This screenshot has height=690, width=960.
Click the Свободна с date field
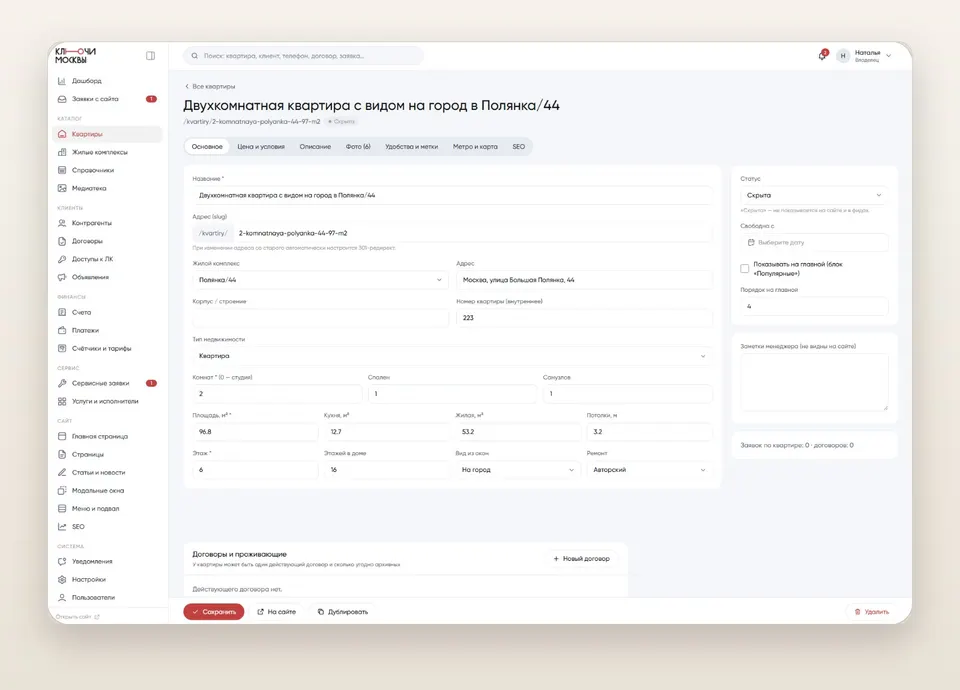pos(814,242)
